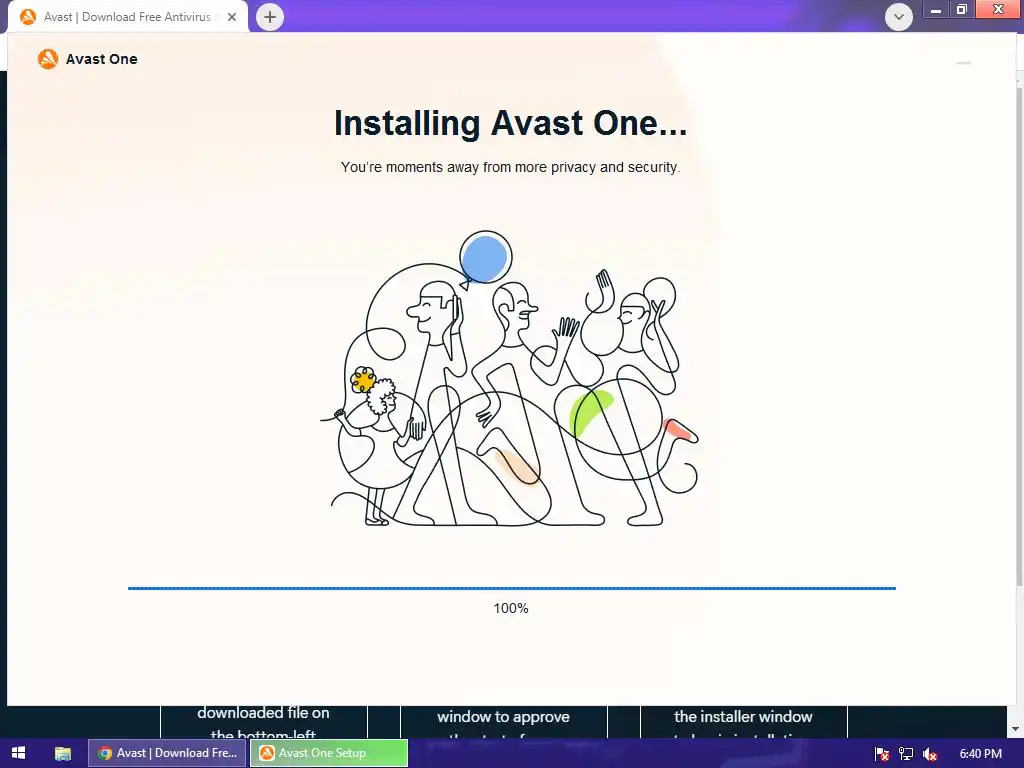Click the privacy and security subtitle text
1024x768 pixels.
point(510,167)
